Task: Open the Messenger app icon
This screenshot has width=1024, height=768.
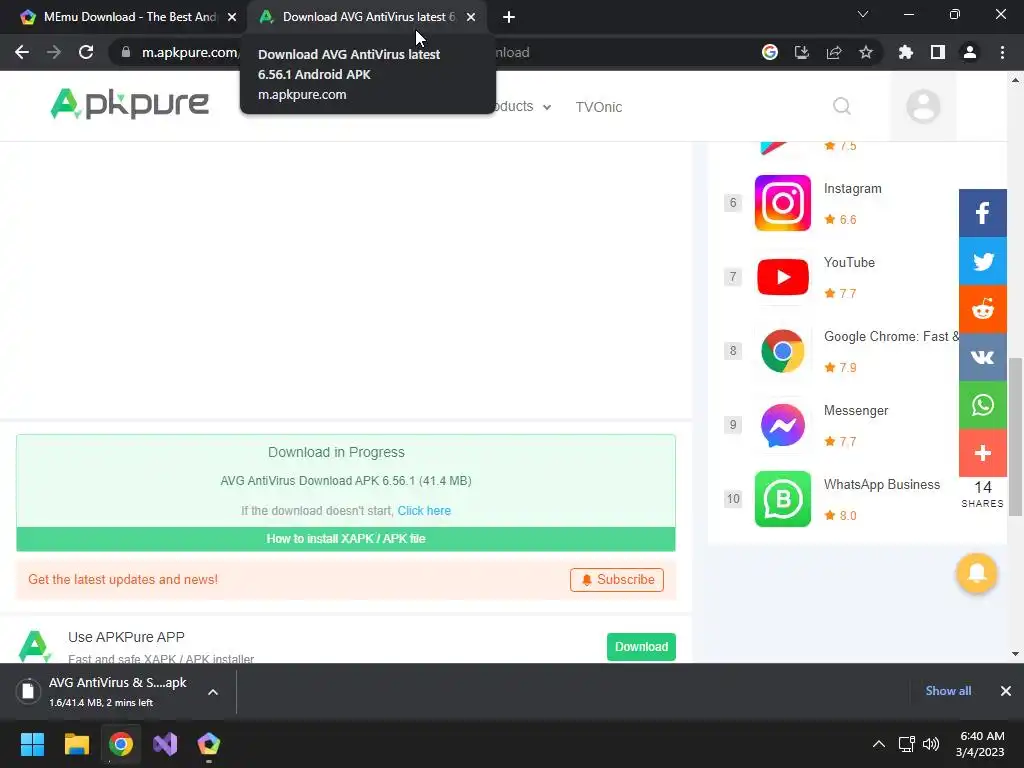Action: pos(782,425)
